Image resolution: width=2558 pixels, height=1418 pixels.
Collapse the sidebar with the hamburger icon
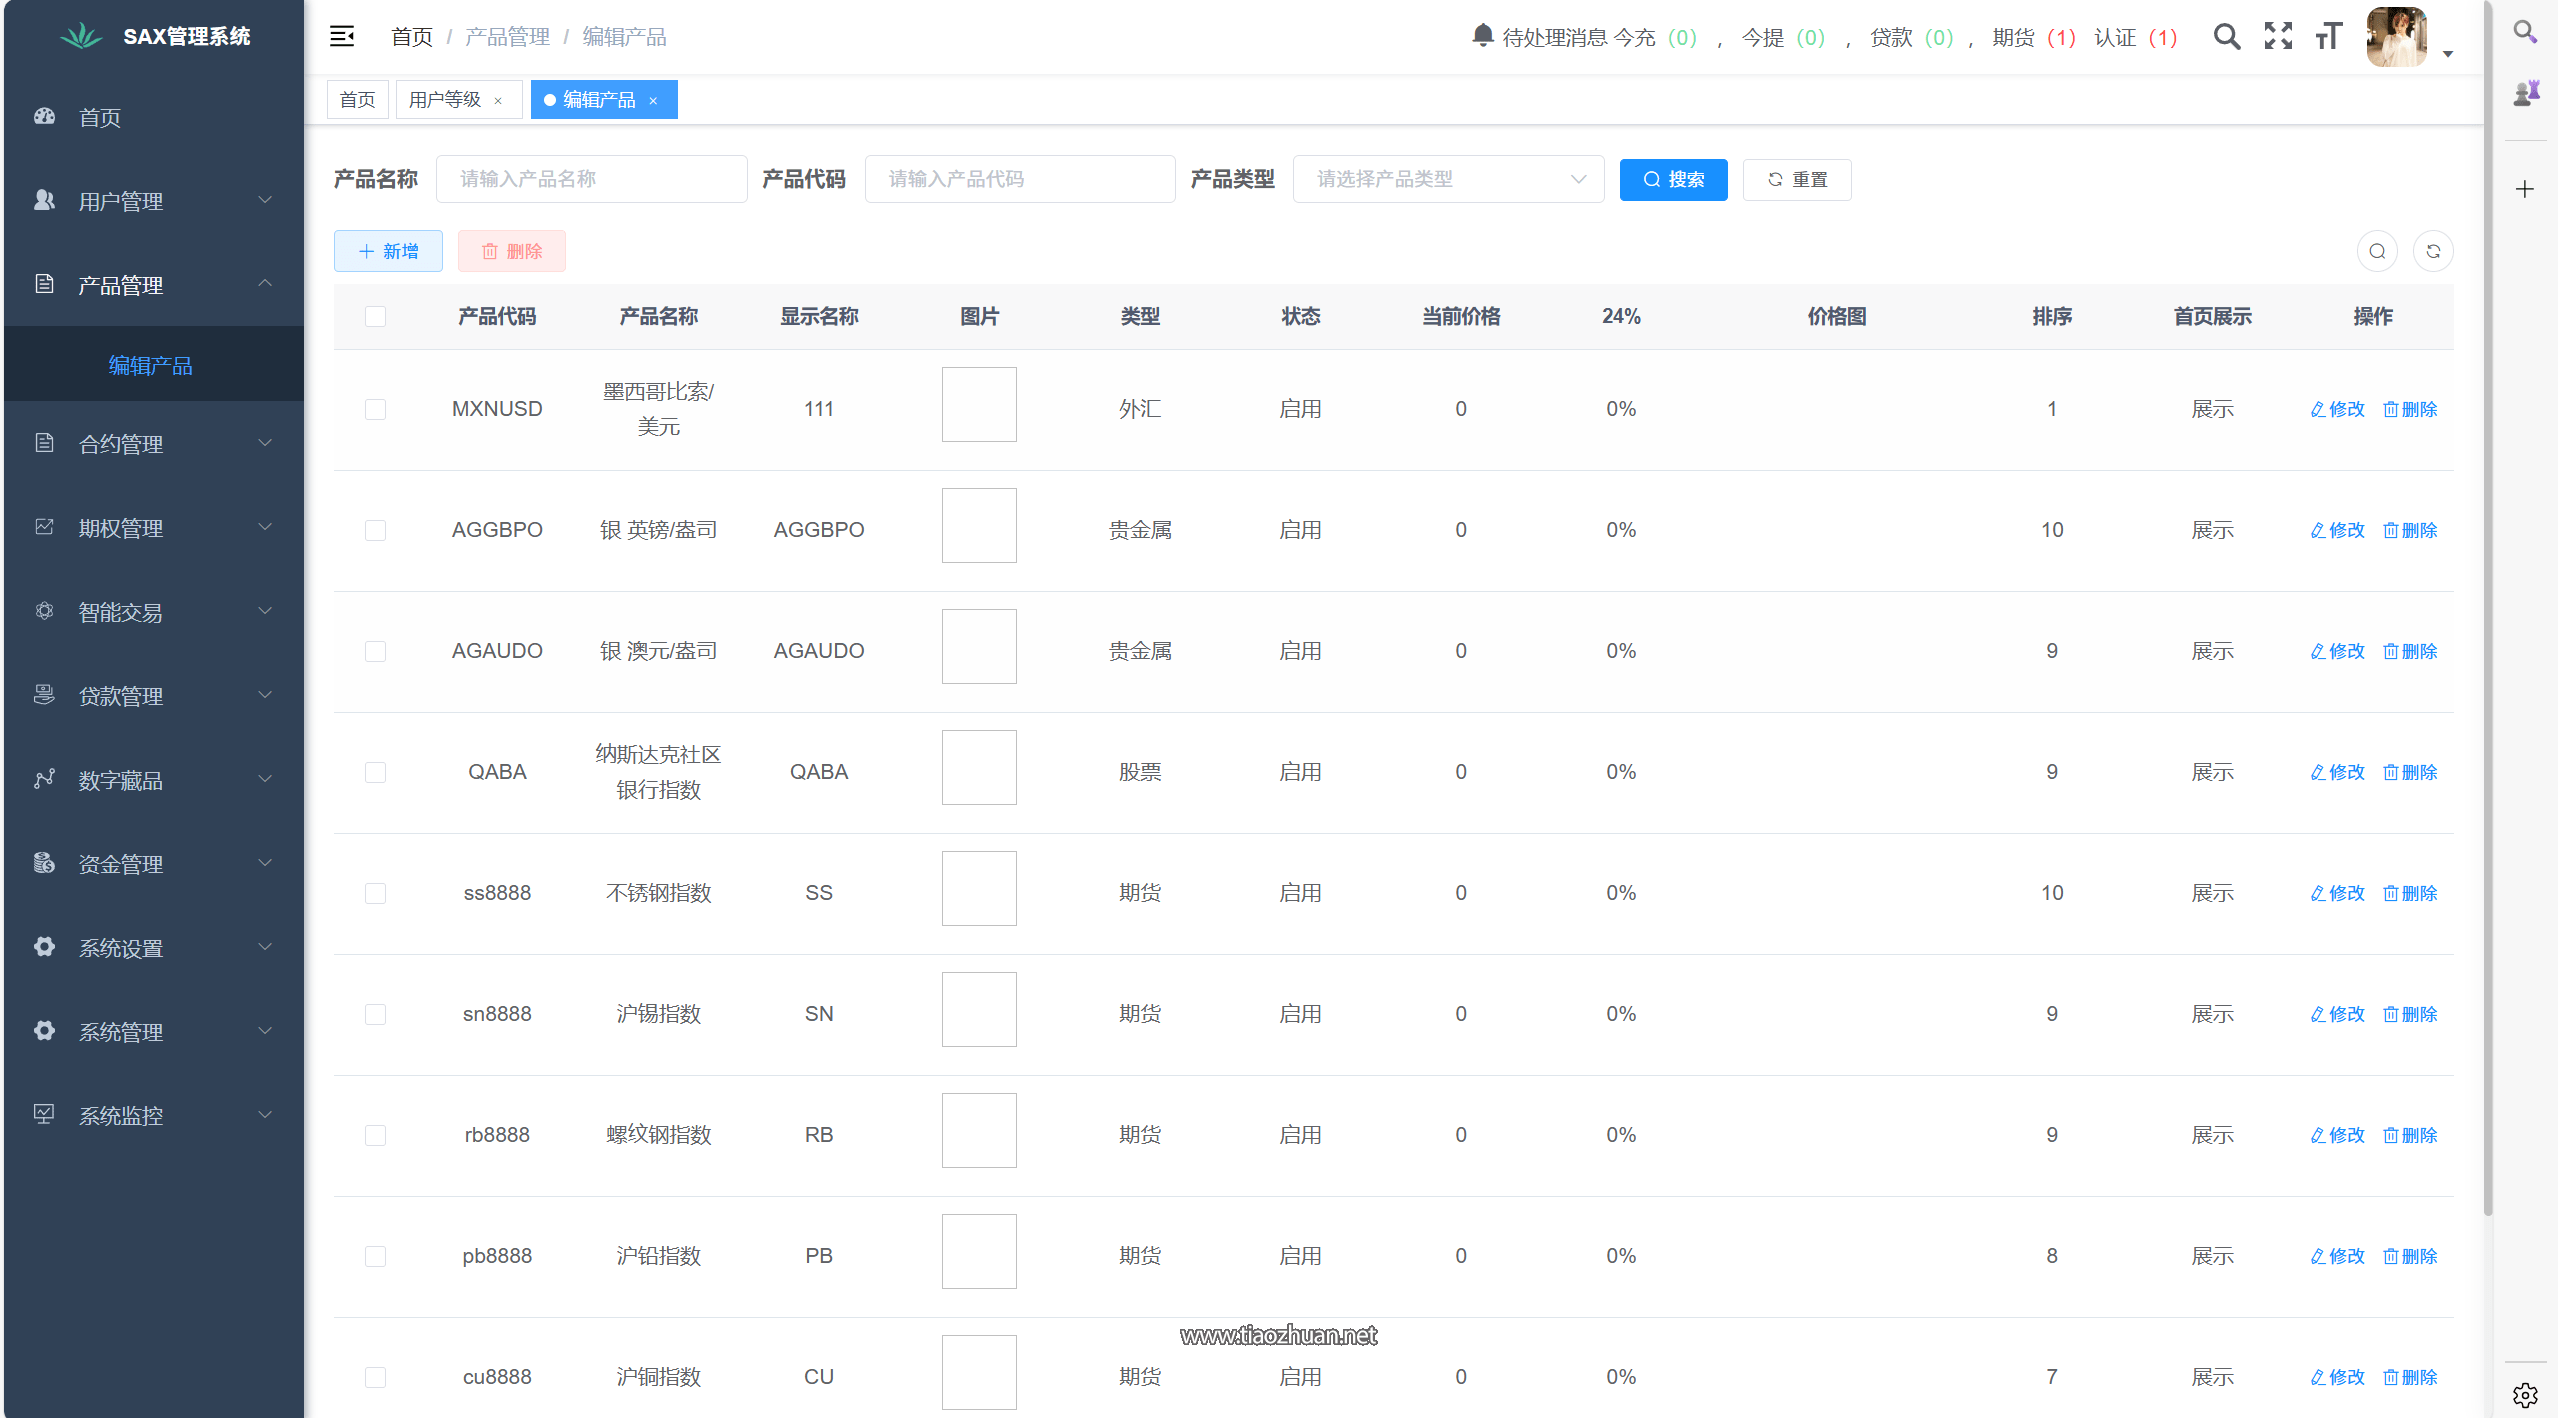coord(342,37)
